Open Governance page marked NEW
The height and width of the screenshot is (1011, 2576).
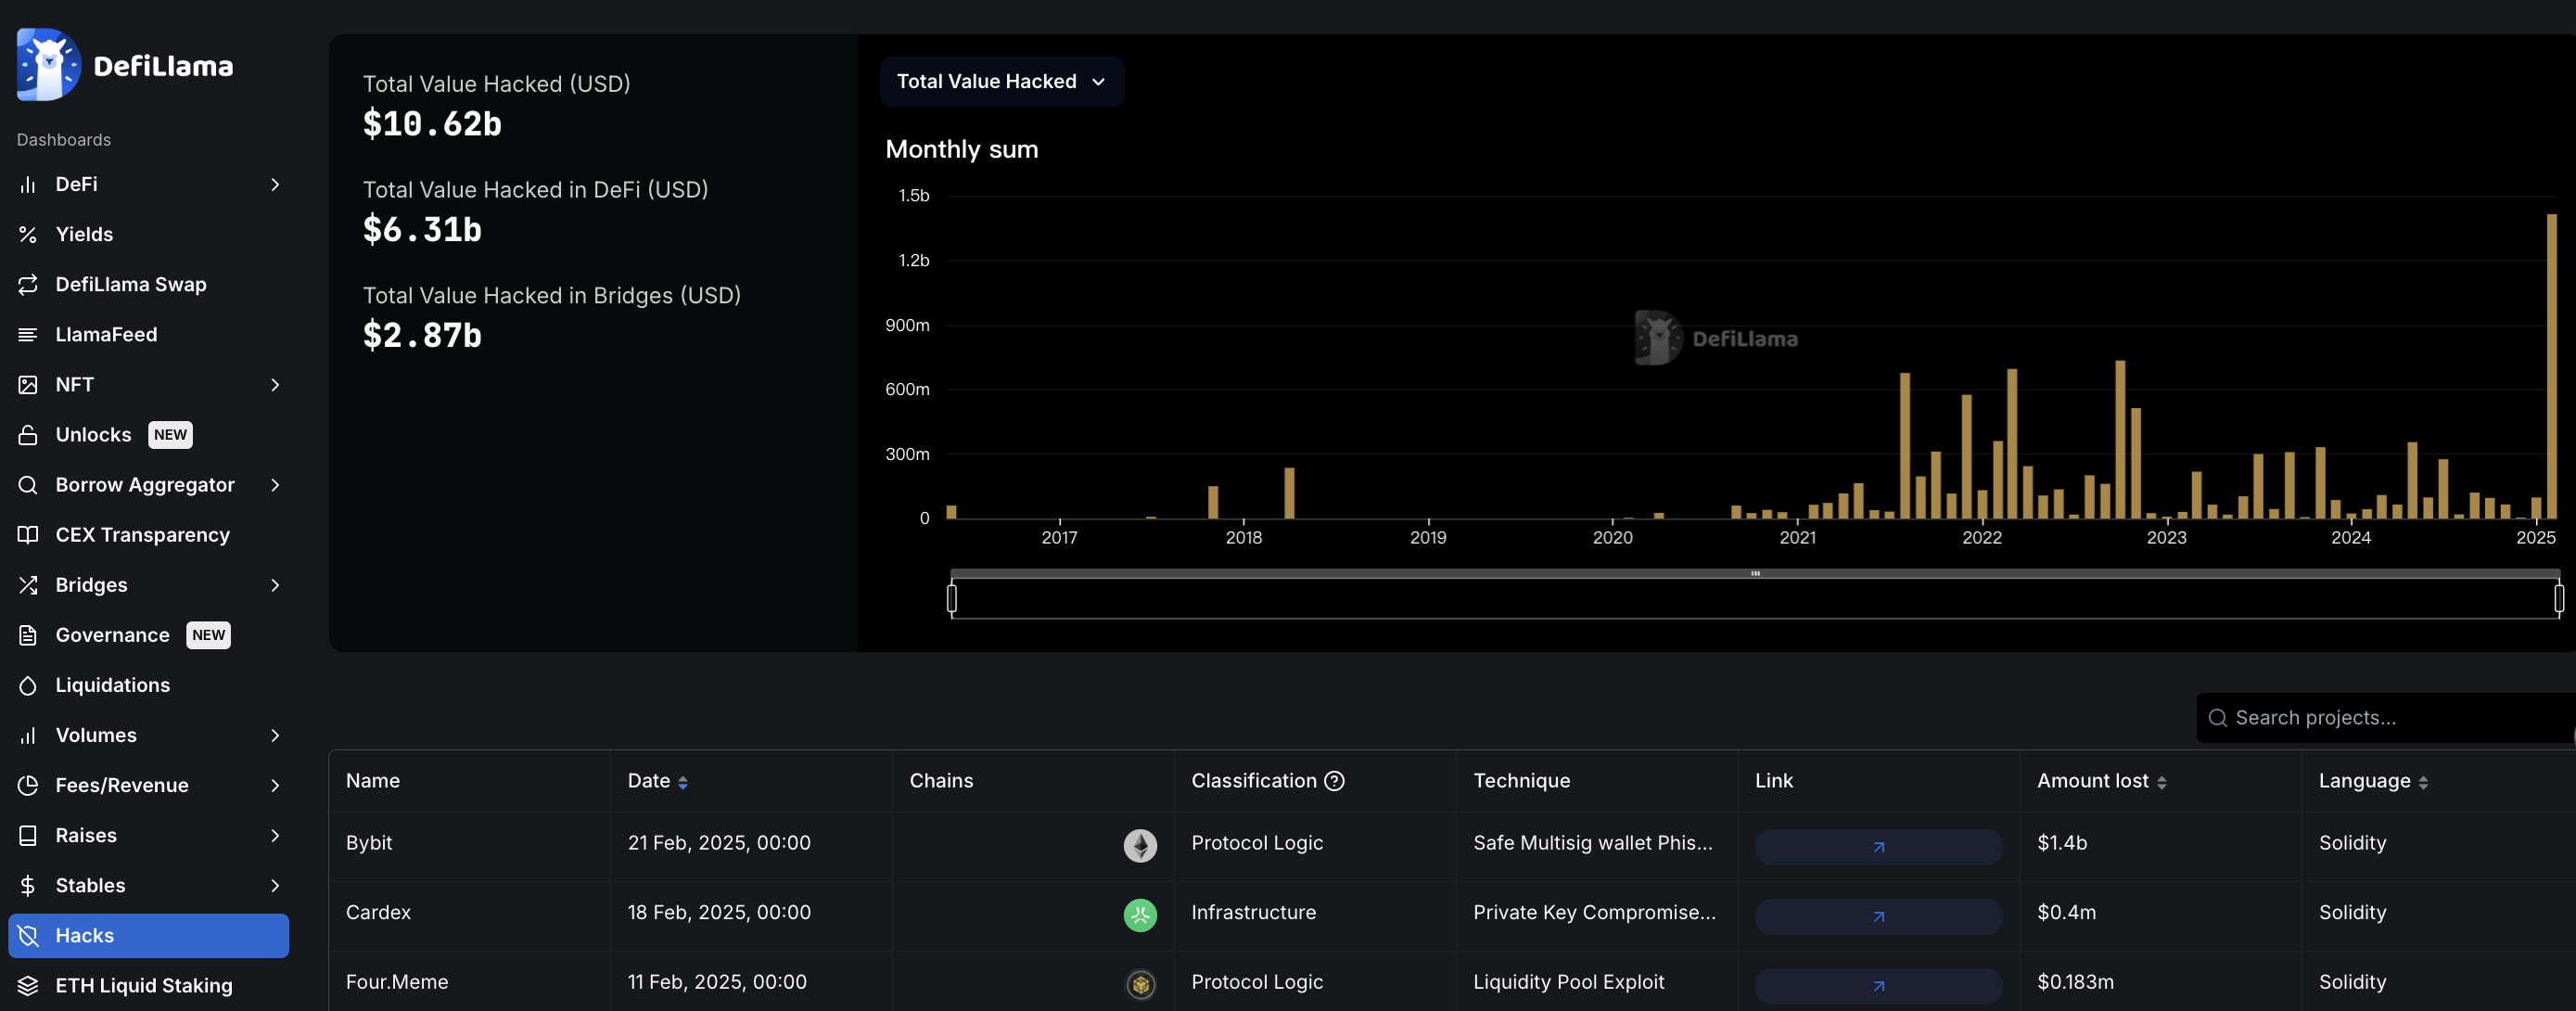coord(148,635)
